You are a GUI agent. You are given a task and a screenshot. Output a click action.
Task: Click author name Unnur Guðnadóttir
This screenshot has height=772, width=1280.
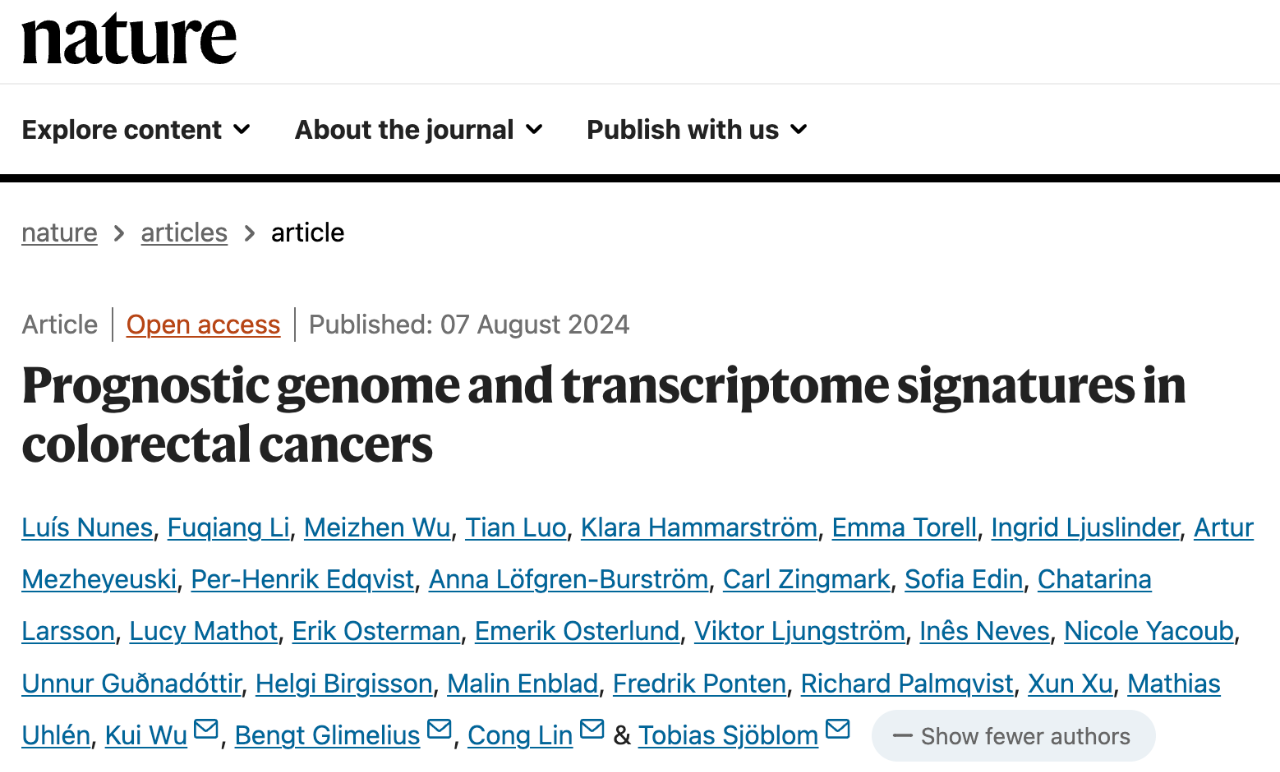click(x=131, y=684)
